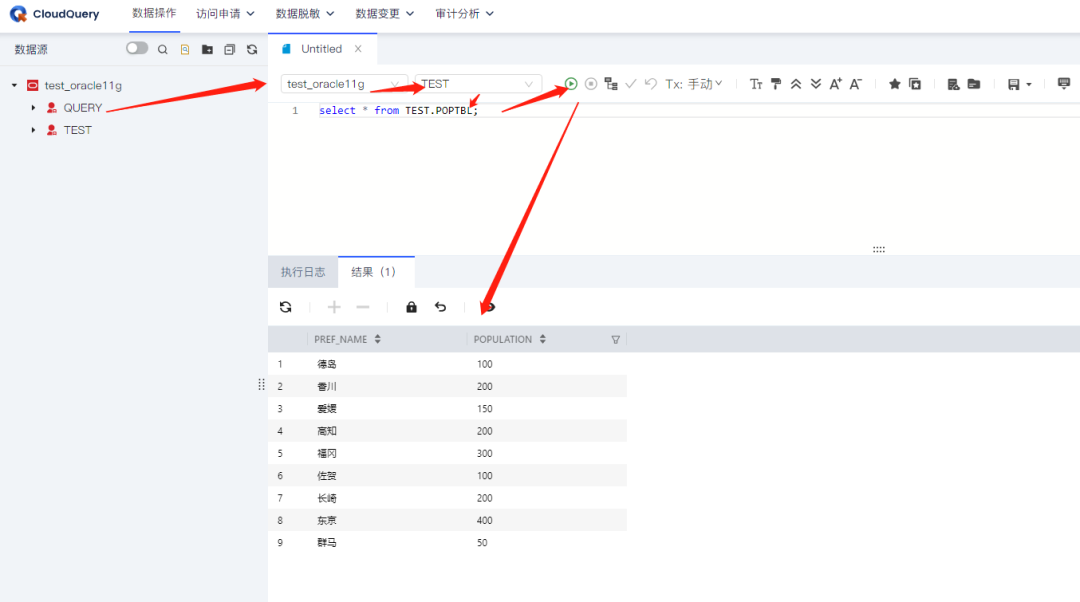Image resolution: width=1080 pixels, height=602 pixels.
Task: Expand the TEST schema in the sidebar
Action: click(x=33, y=129)
